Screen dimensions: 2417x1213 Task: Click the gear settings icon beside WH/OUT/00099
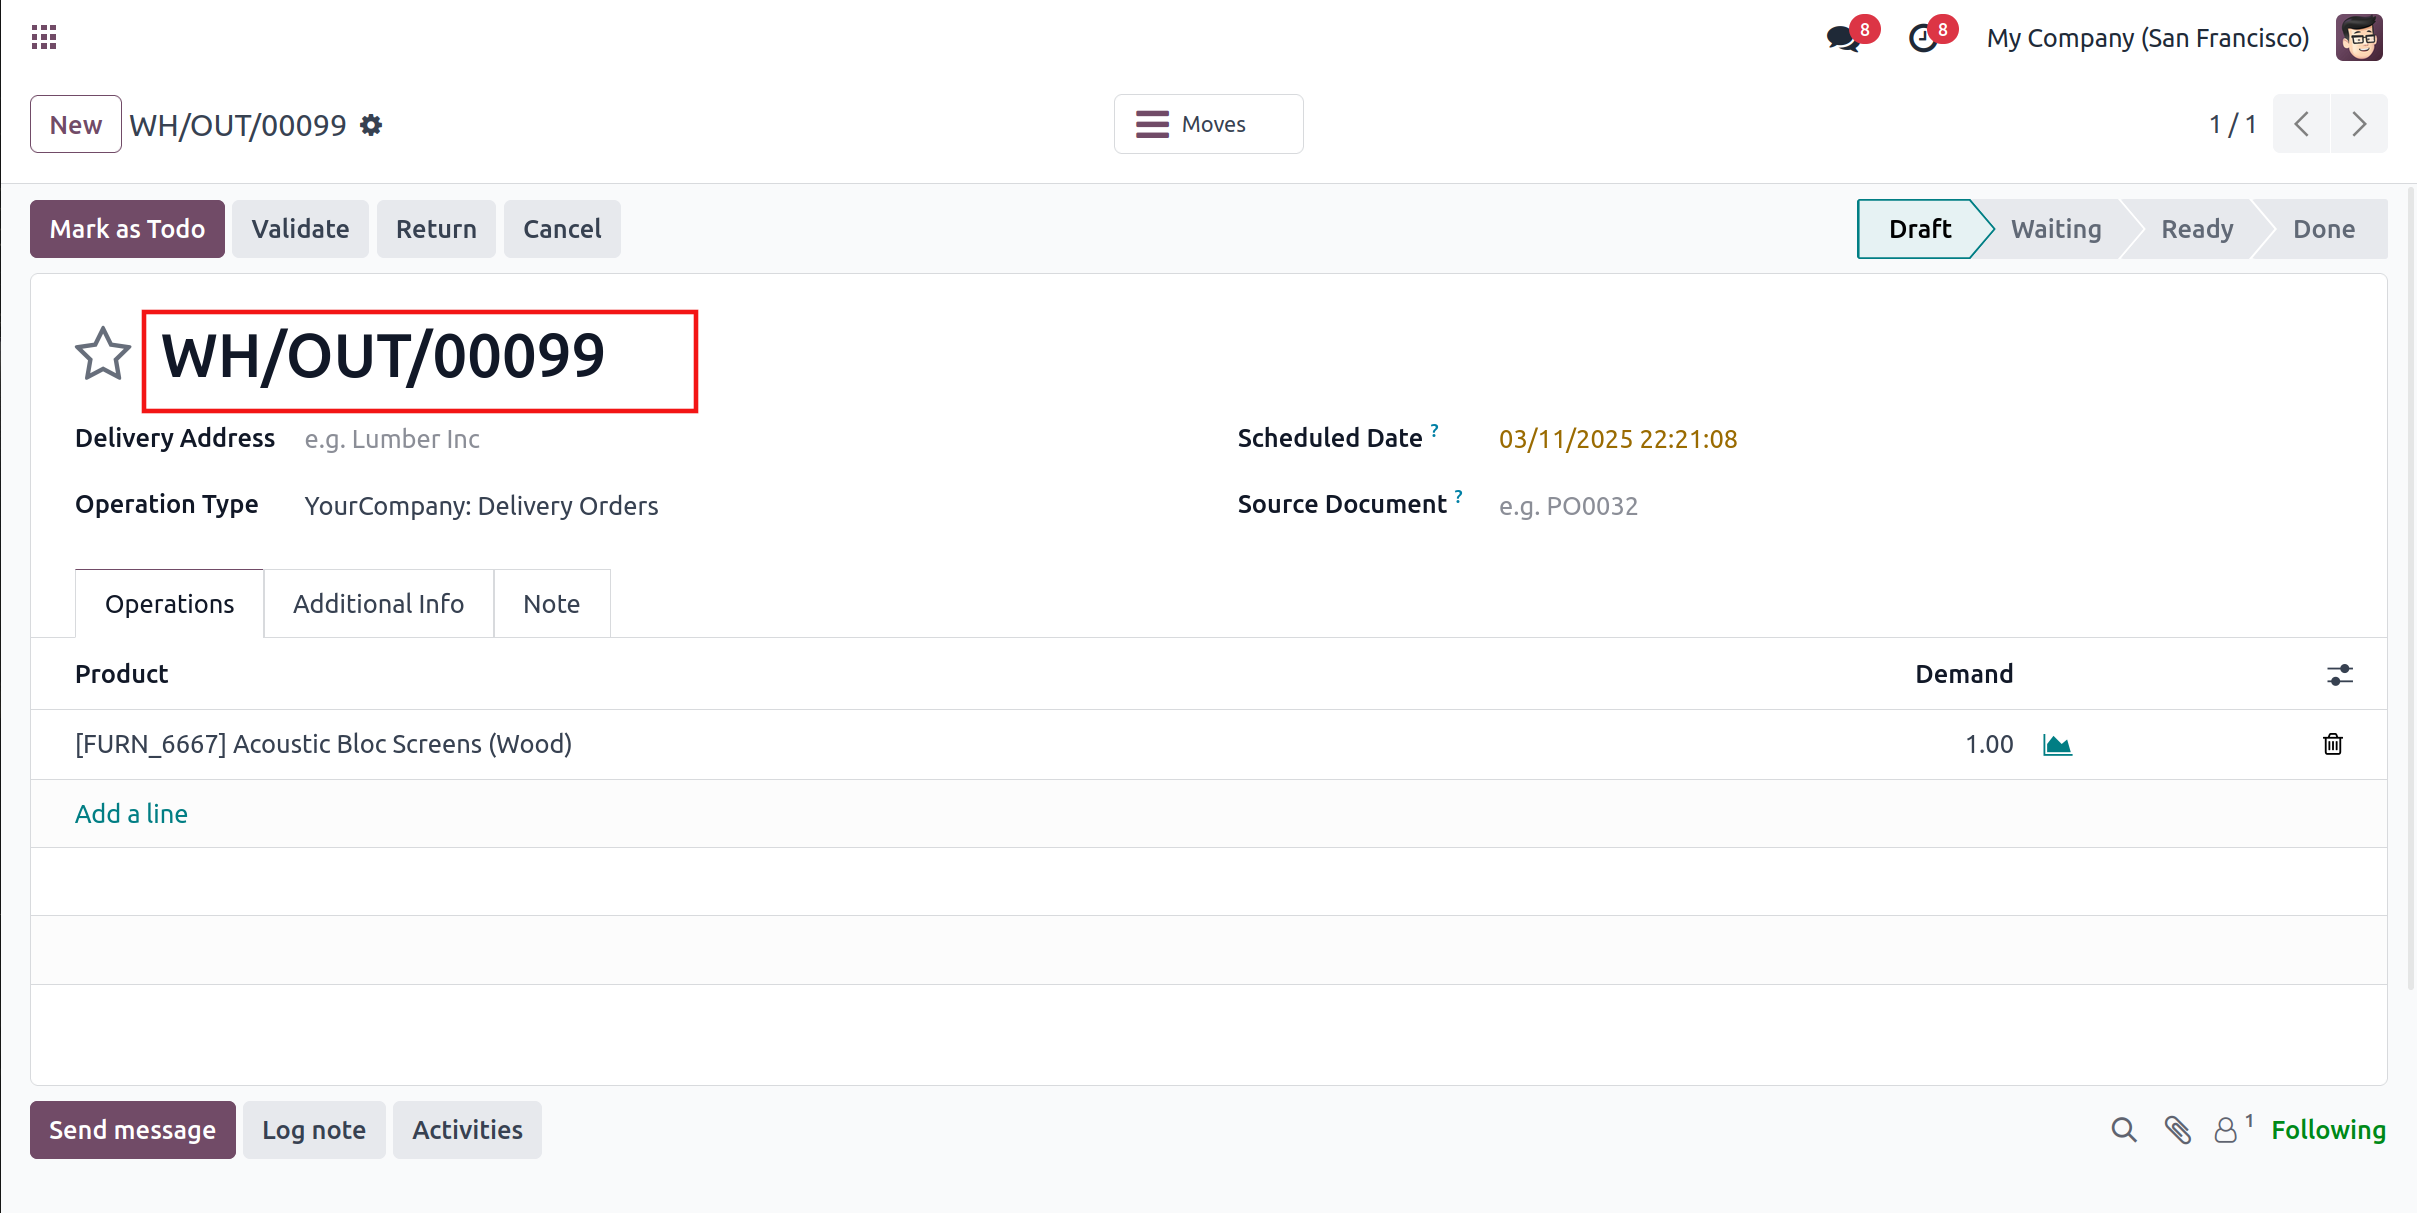point(371,125)
